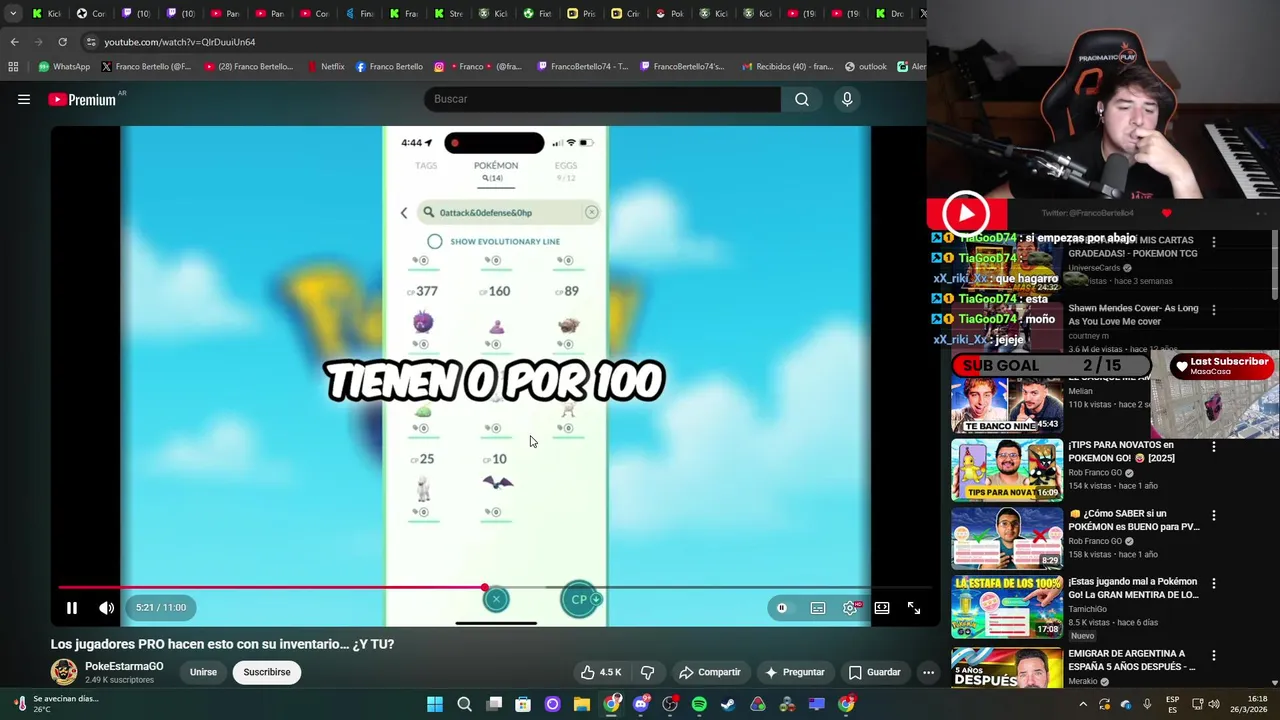Click play button on stream overlay
Image resolution: width=1280 pixels, height=720 pixels.
click(966, 213)
